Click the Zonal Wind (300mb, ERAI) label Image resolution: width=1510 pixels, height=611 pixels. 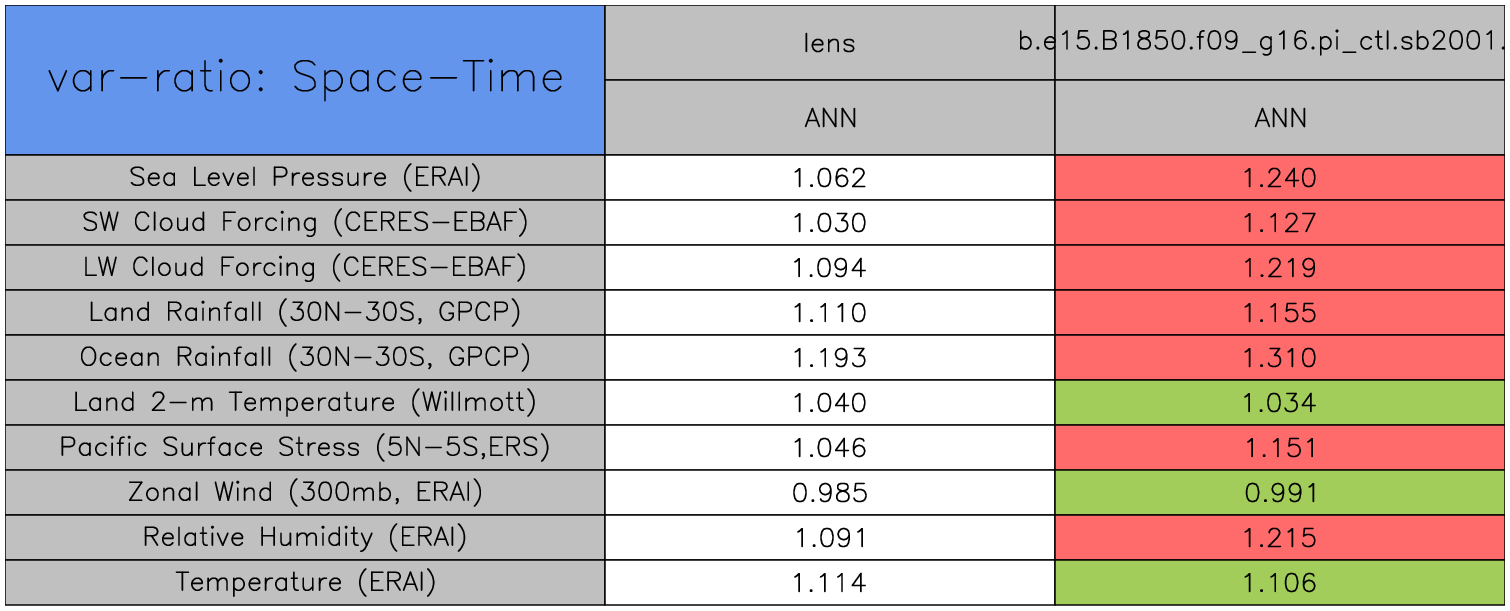(305, 492)
